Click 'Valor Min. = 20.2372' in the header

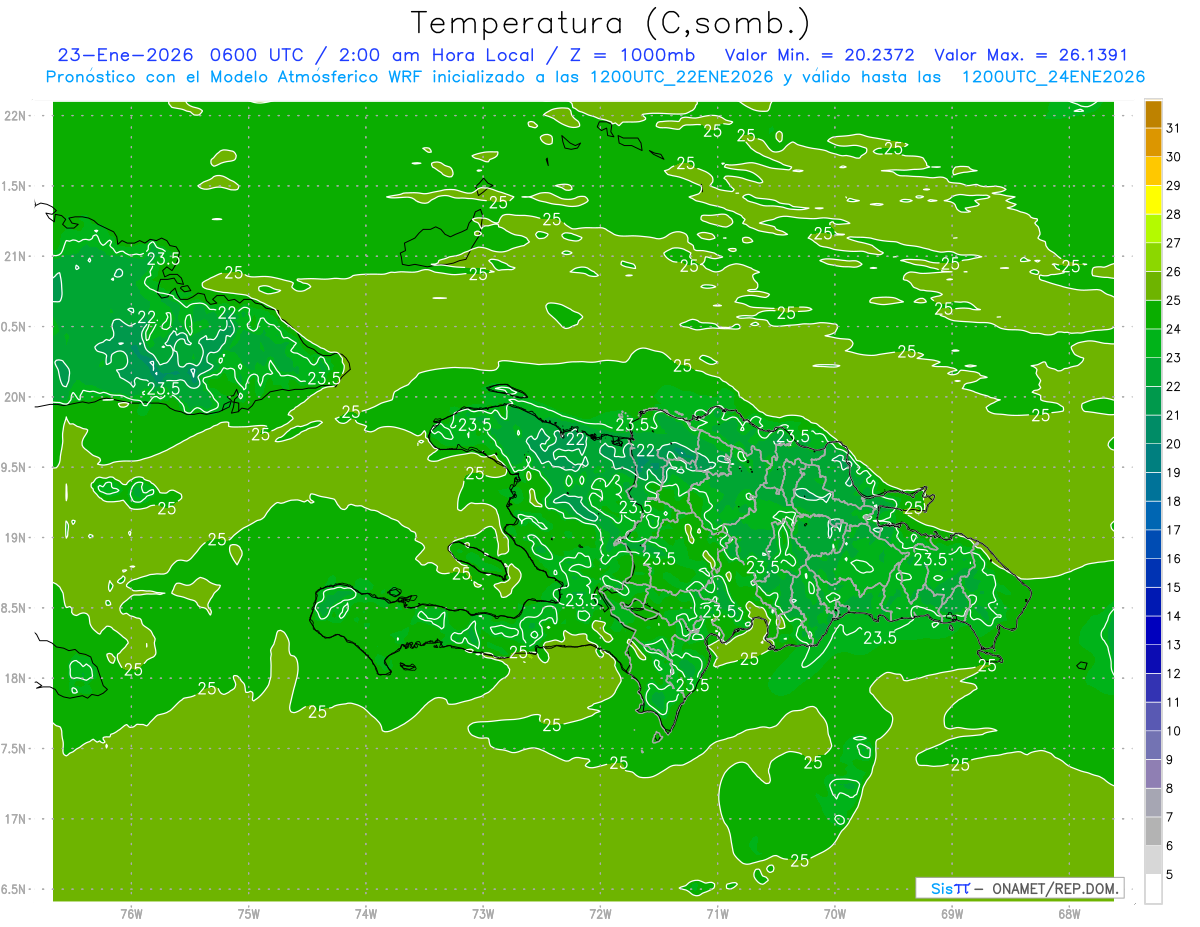[x=820, y=56]
